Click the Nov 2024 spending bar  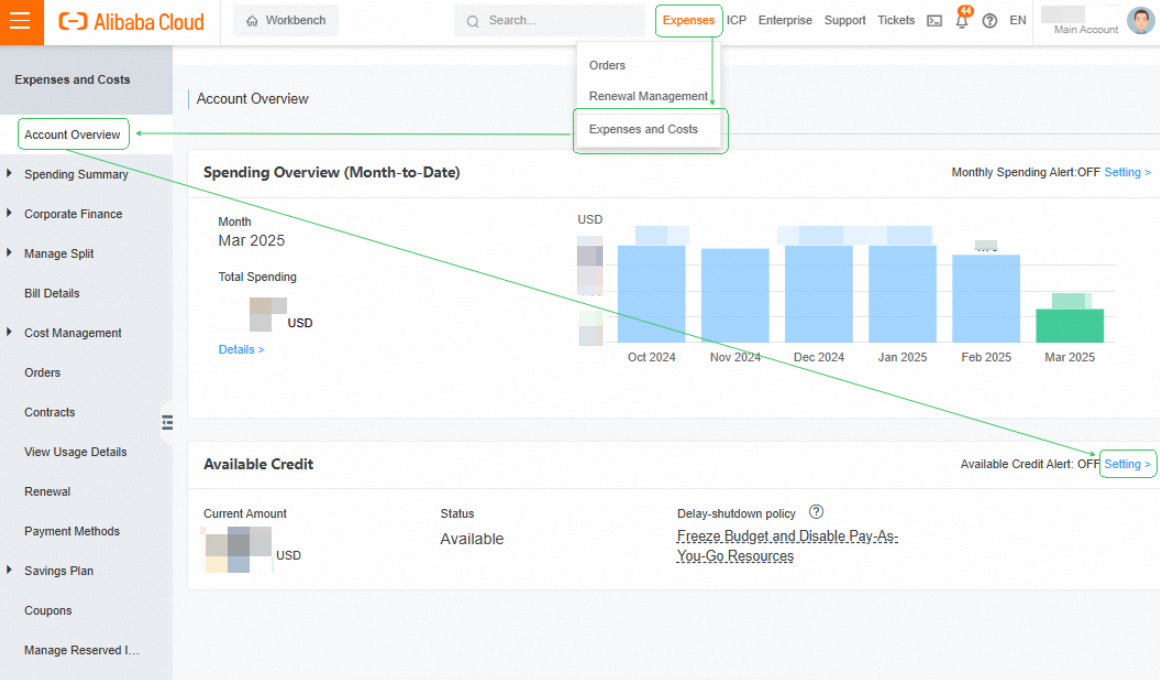point(735,295)
